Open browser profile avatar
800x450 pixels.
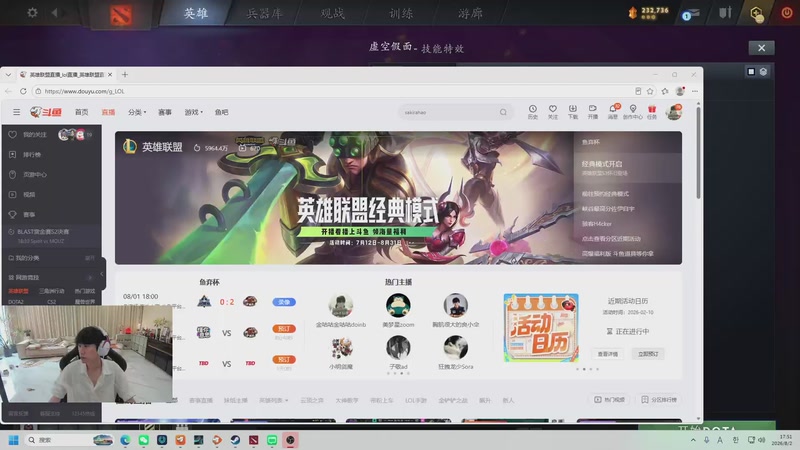point(680,91)
